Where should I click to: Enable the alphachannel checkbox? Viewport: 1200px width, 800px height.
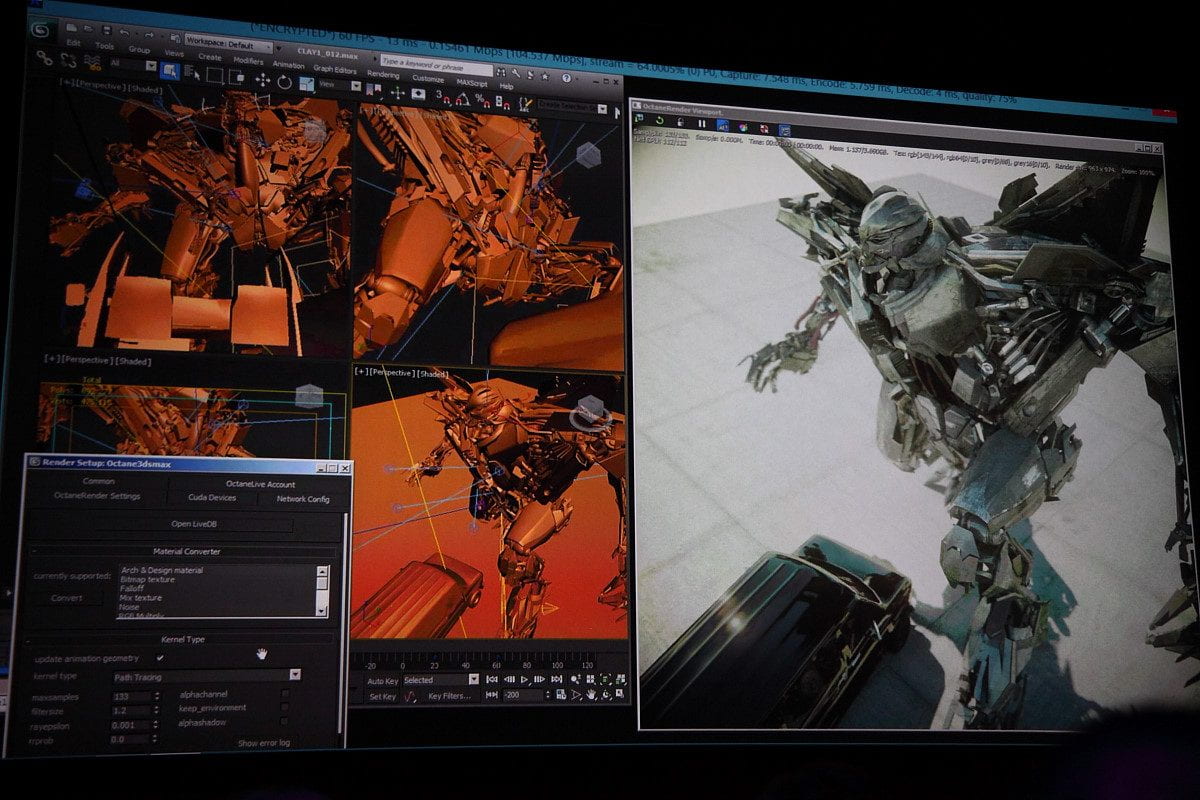285,693
